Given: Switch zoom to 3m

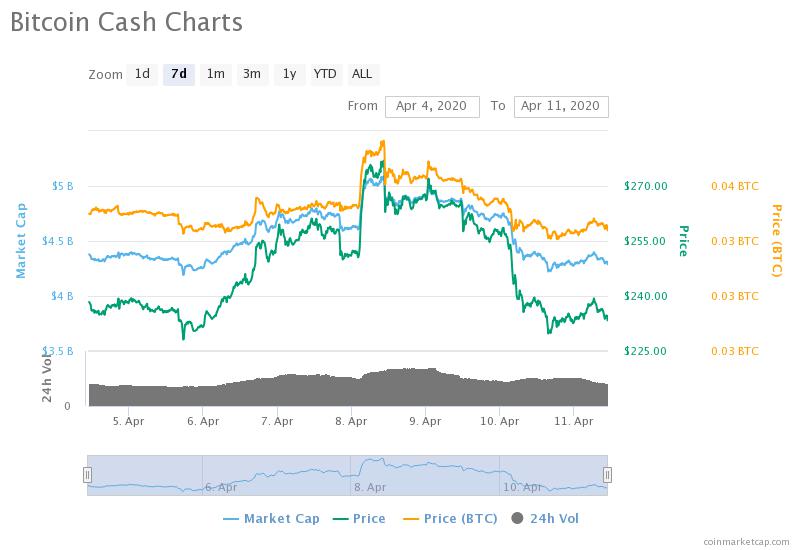Looking at the screenshot, I should pyautogui.click(x=252, y=74).
